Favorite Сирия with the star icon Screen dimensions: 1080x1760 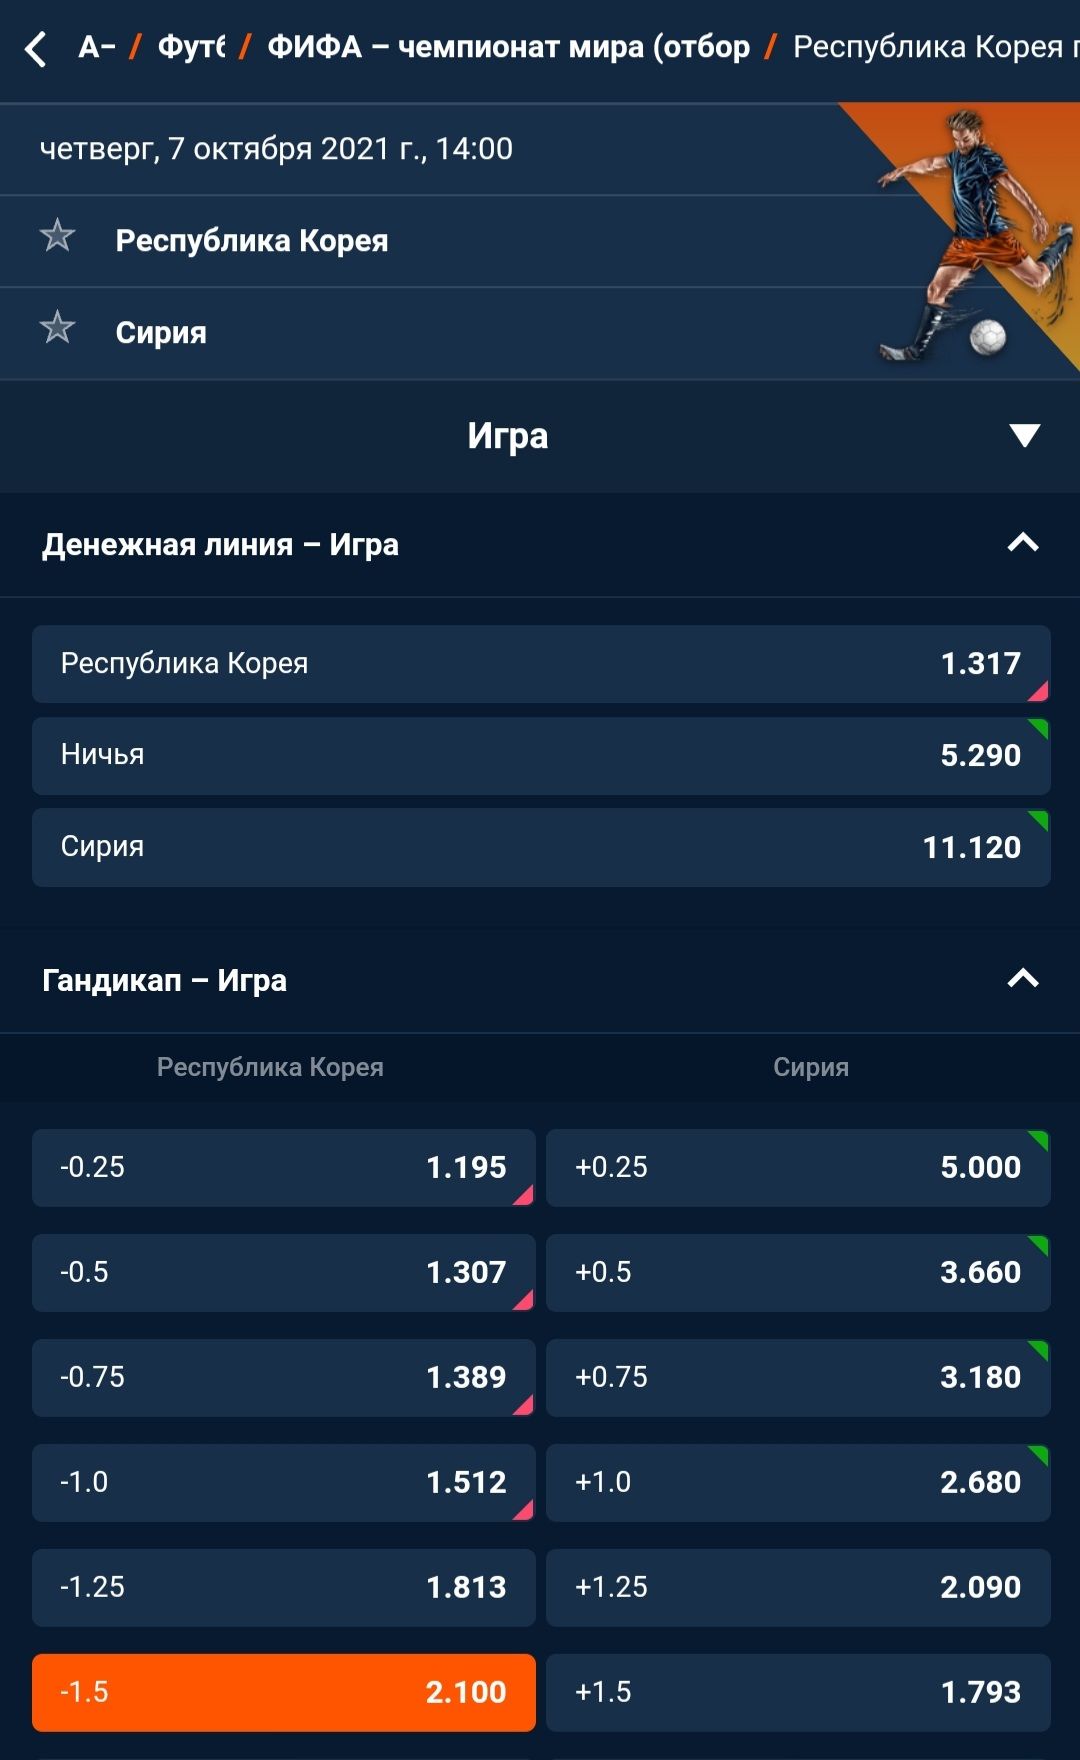coord(57,328)
